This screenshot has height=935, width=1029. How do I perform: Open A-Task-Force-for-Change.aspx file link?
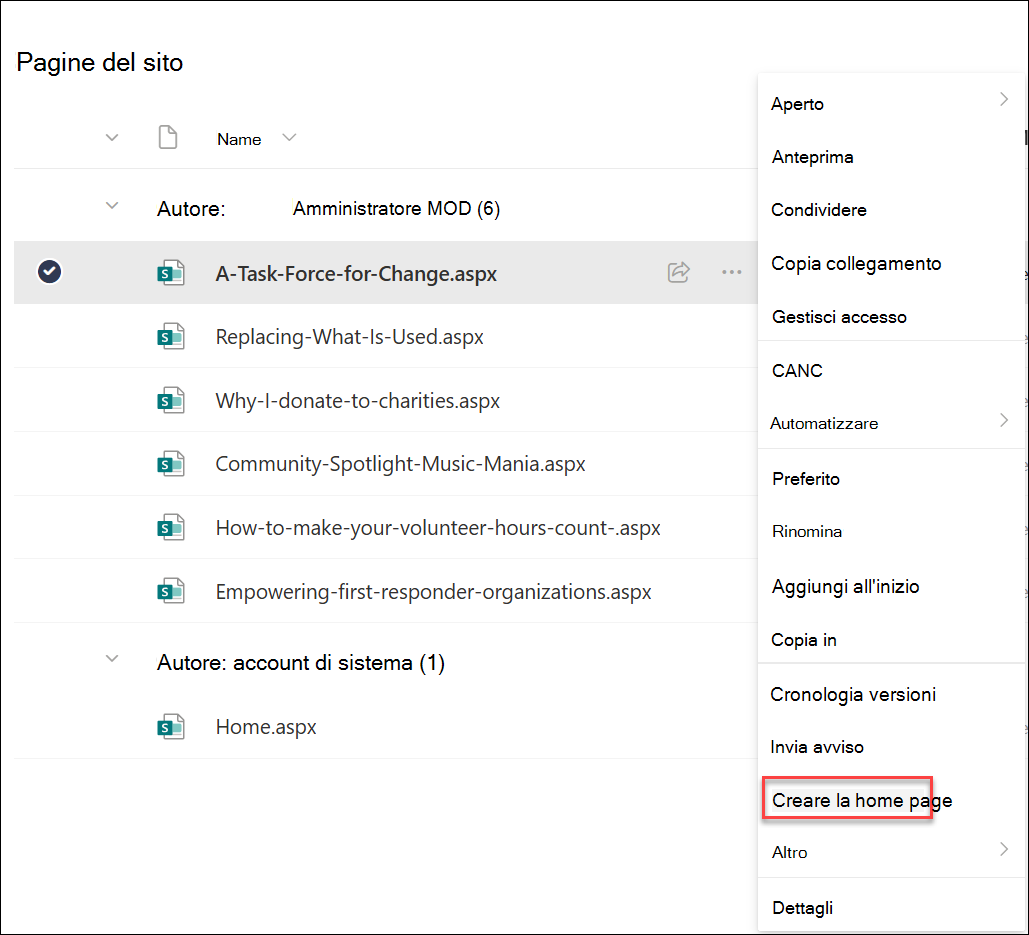356,274
